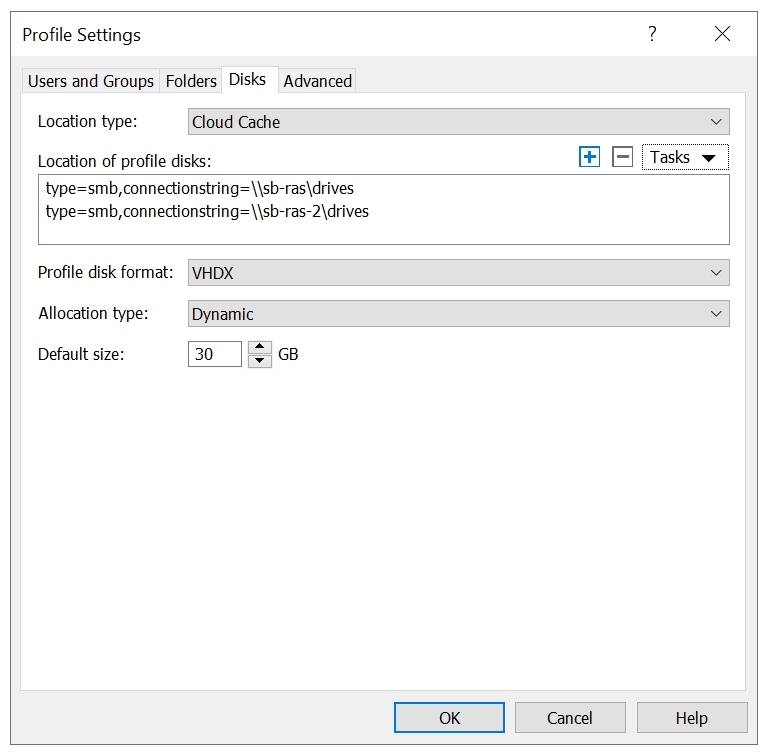Open the Folders tab
765x754 pixels.
click(x=191, y=81)
